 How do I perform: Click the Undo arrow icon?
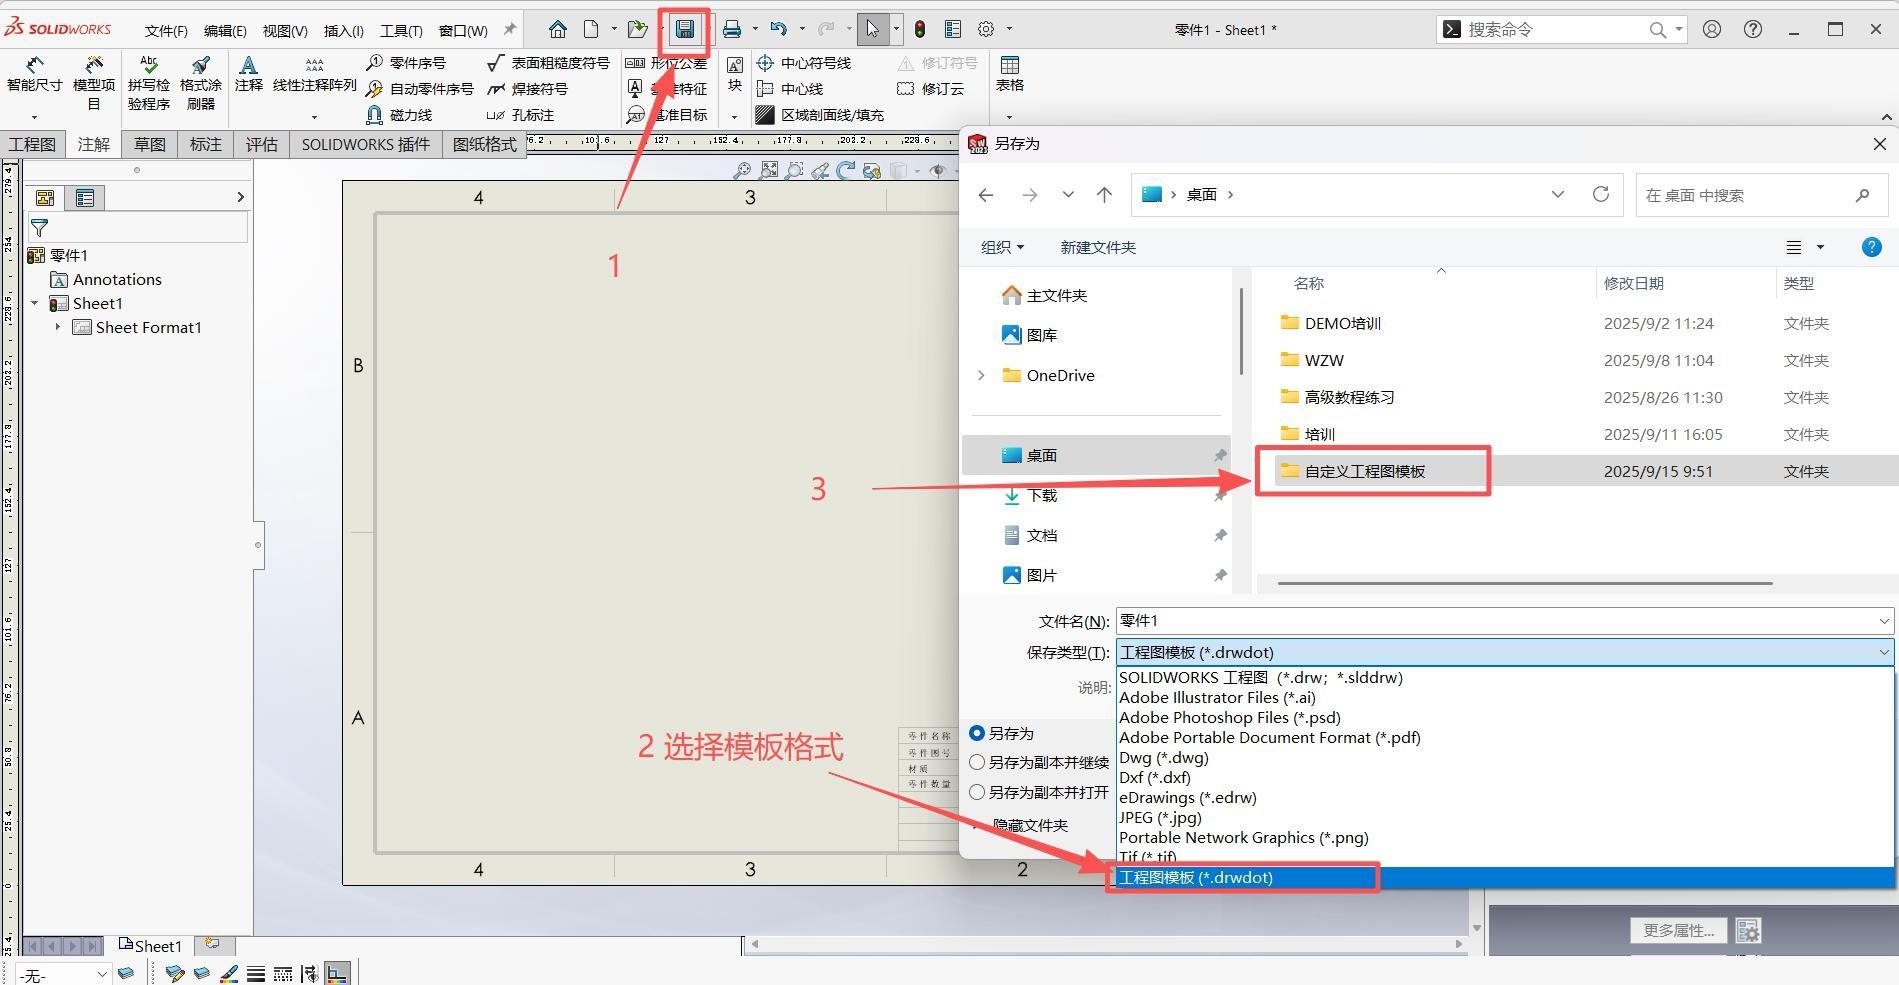778,29
